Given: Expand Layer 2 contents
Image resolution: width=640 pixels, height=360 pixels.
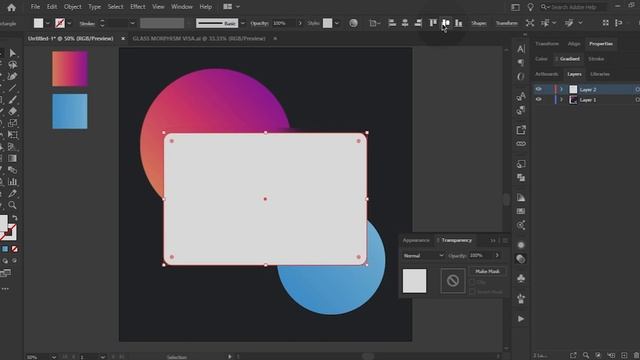Looking at the screenshot, I should (561, 89).
